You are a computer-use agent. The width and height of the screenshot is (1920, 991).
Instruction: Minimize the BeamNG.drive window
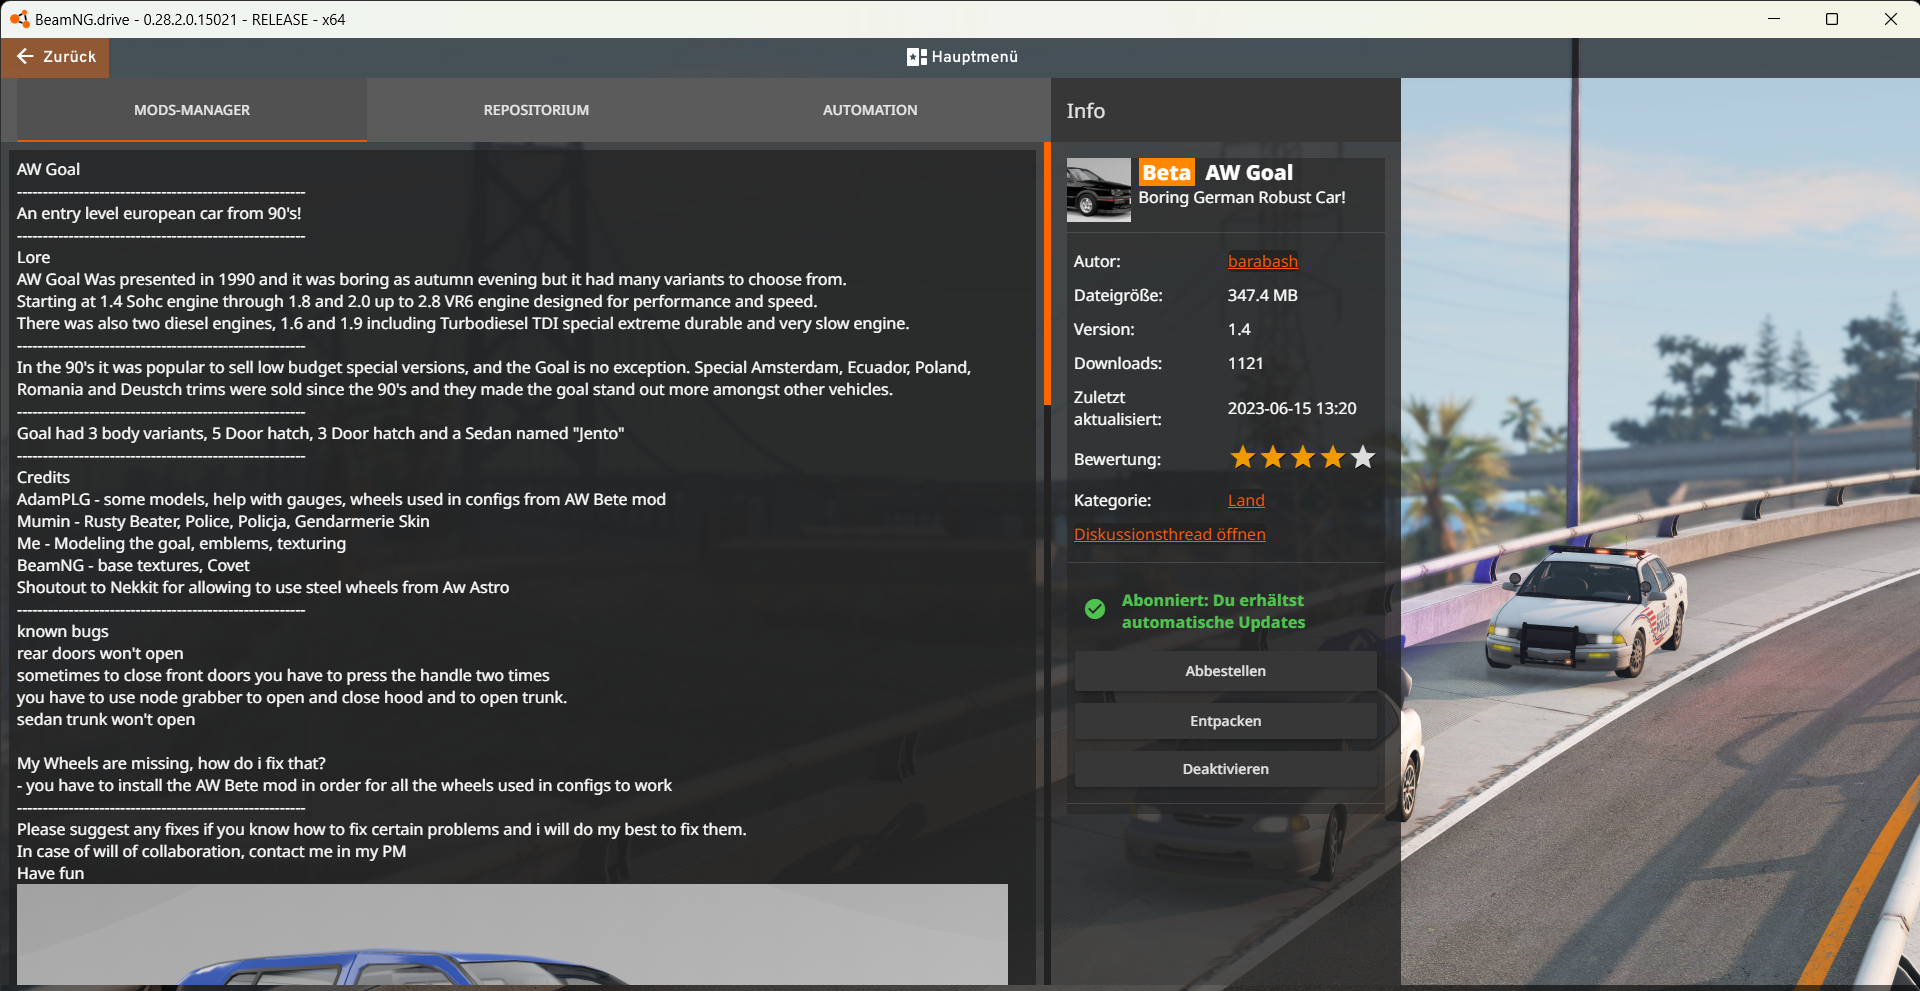(x=1774, y=19)
